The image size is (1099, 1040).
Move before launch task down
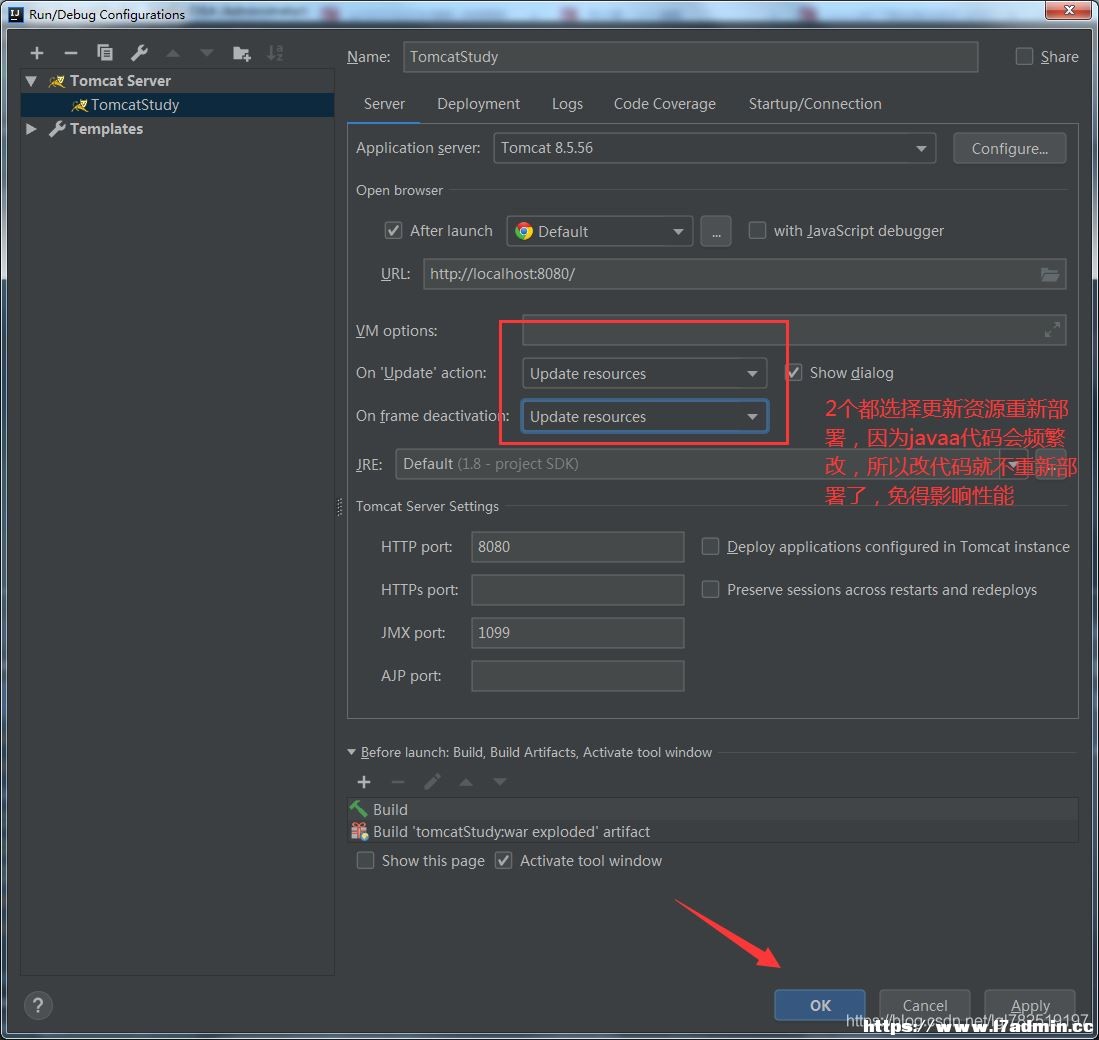tap(500, 781)
